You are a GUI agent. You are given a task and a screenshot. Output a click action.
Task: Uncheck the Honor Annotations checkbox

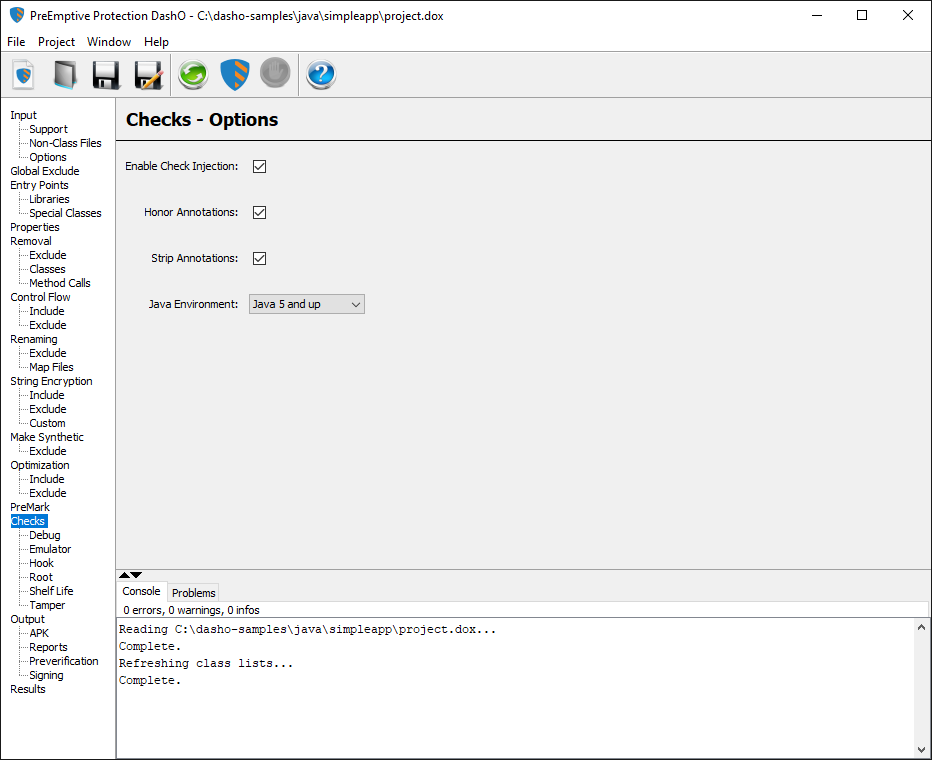pos(259,212)
